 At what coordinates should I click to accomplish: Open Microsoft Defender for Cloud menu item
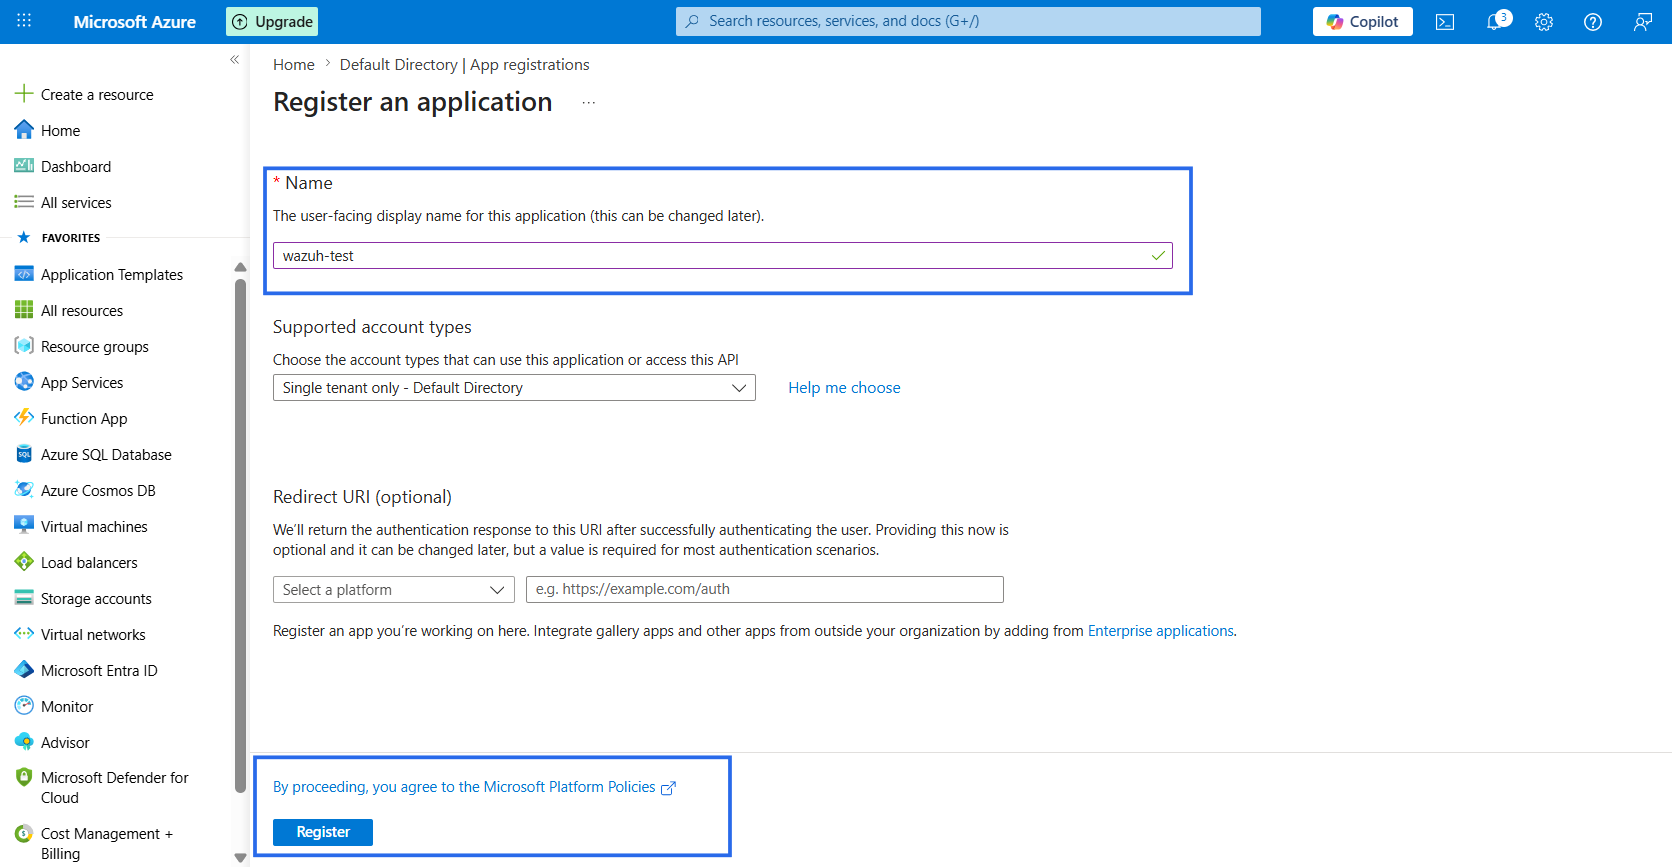(114, 788)
